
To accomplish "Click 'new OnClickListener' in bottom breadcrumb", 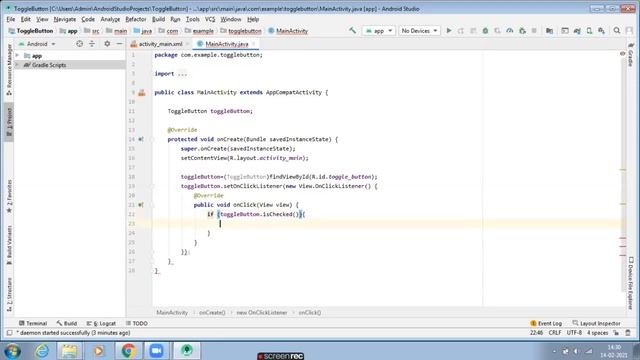I will pyautogui.click(x=262, y=313).
